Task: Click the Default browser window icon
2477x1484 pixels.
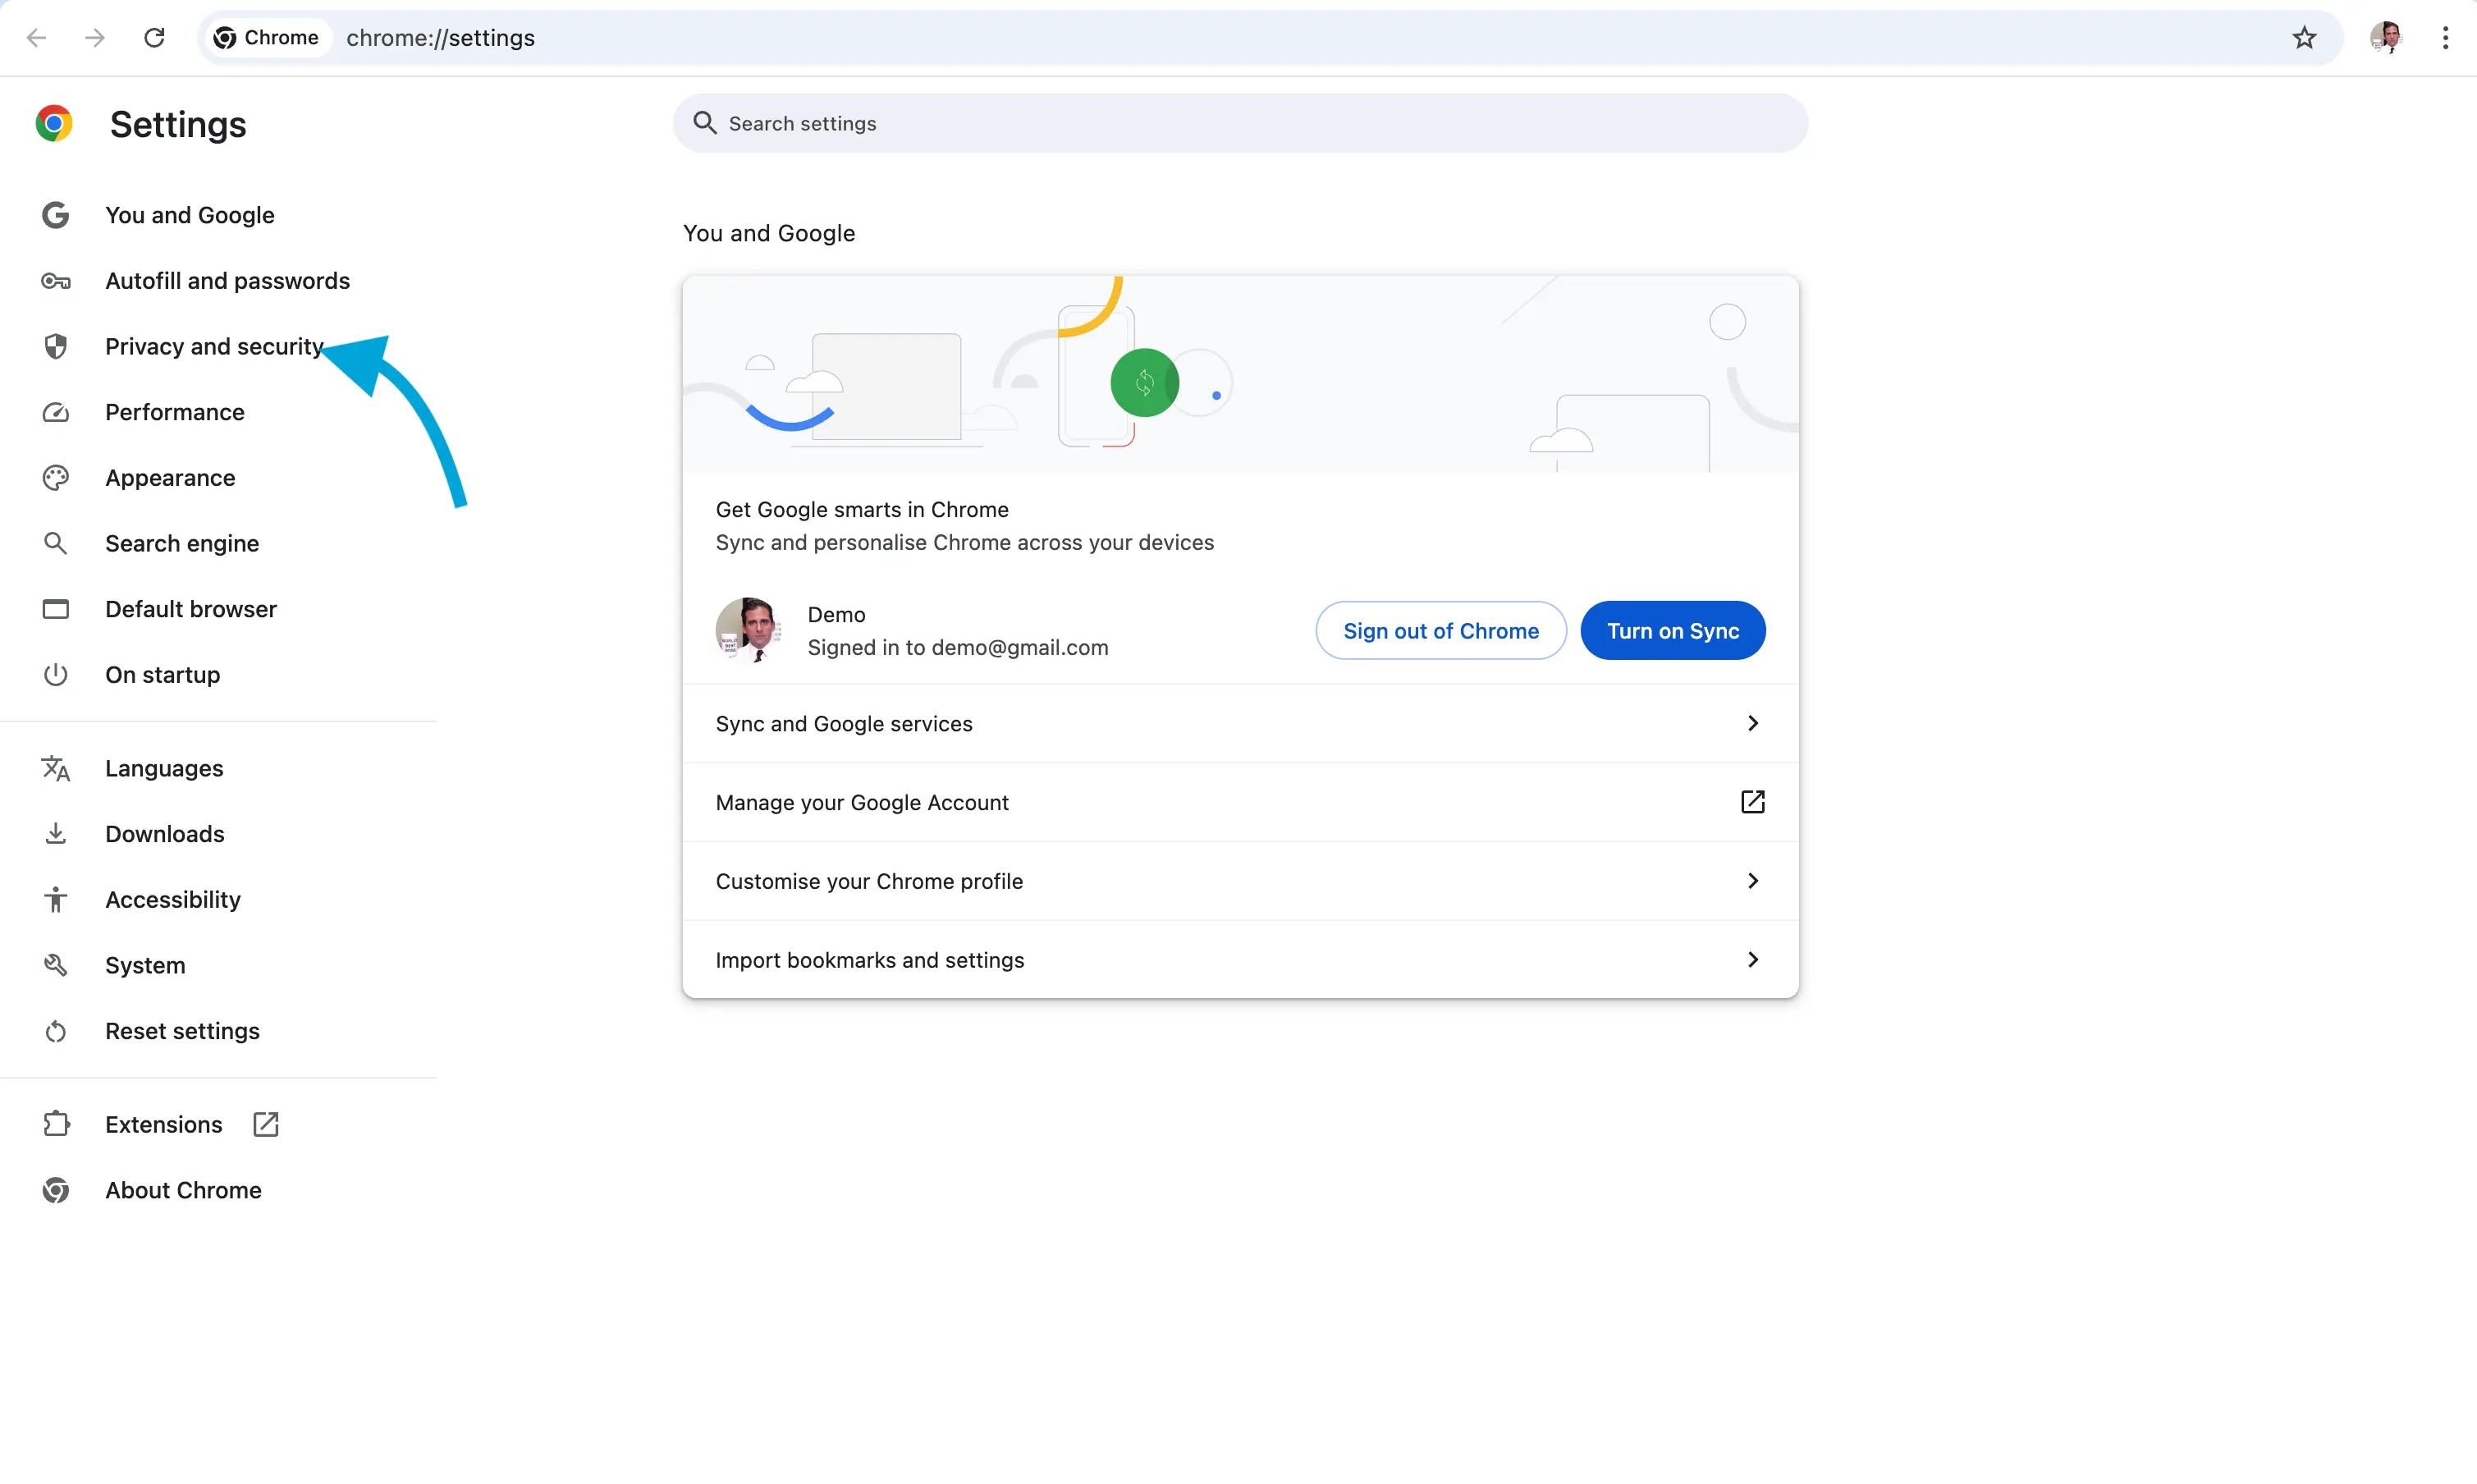Action: point(56,609)
